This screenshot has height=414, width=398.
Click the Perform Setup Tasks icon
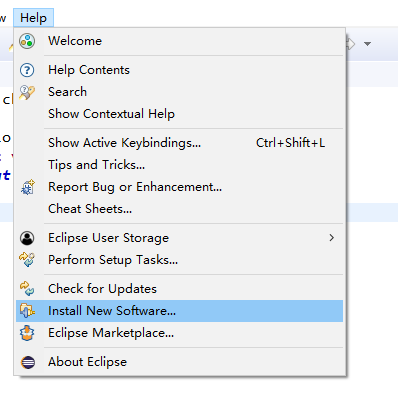(x=27, y=260)
